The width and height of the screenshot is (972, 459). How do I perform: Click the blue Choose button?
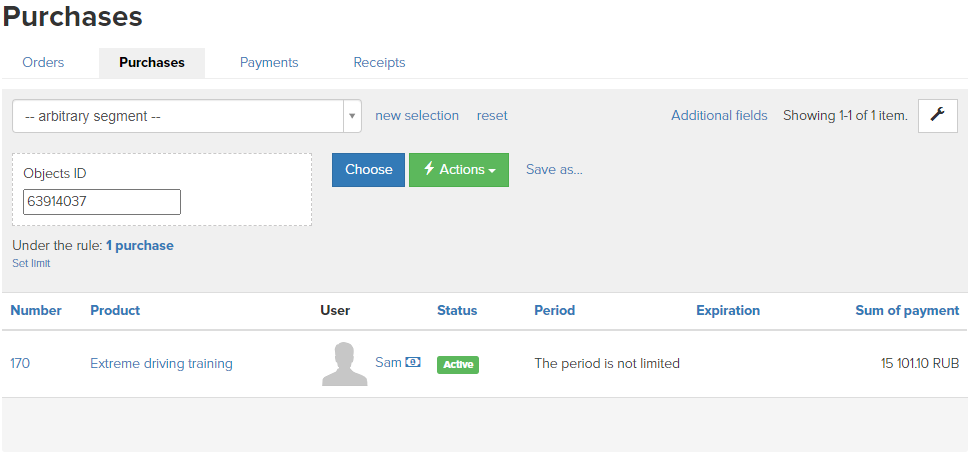(368, 170)
